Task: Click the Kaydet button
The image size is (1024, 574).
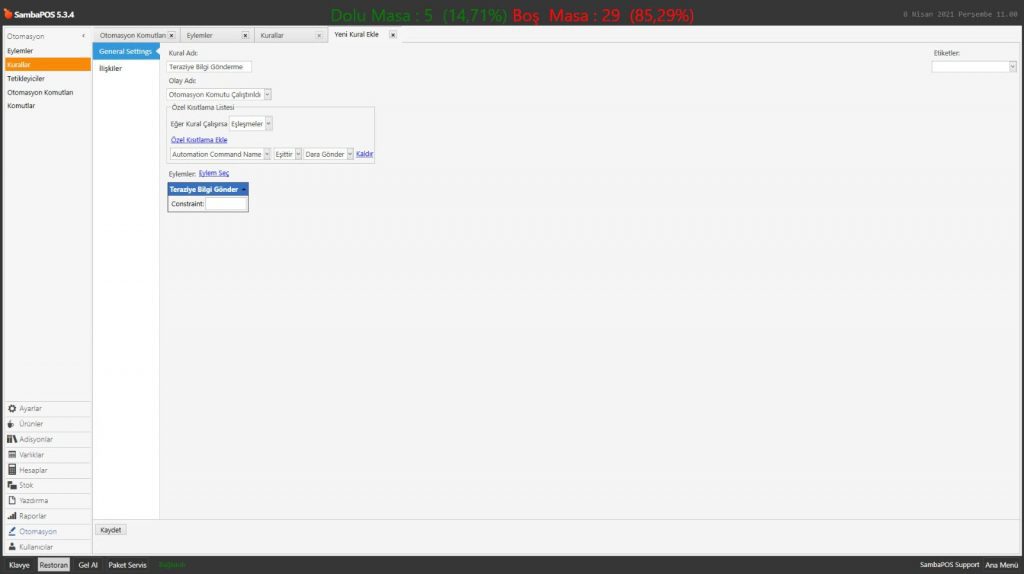Action: tap(110, 530)
